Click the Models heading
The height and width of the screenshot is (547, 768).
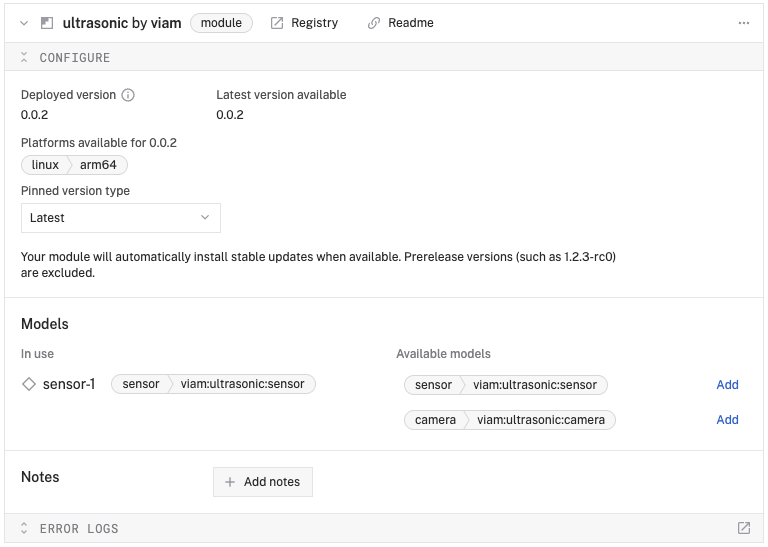45,324
